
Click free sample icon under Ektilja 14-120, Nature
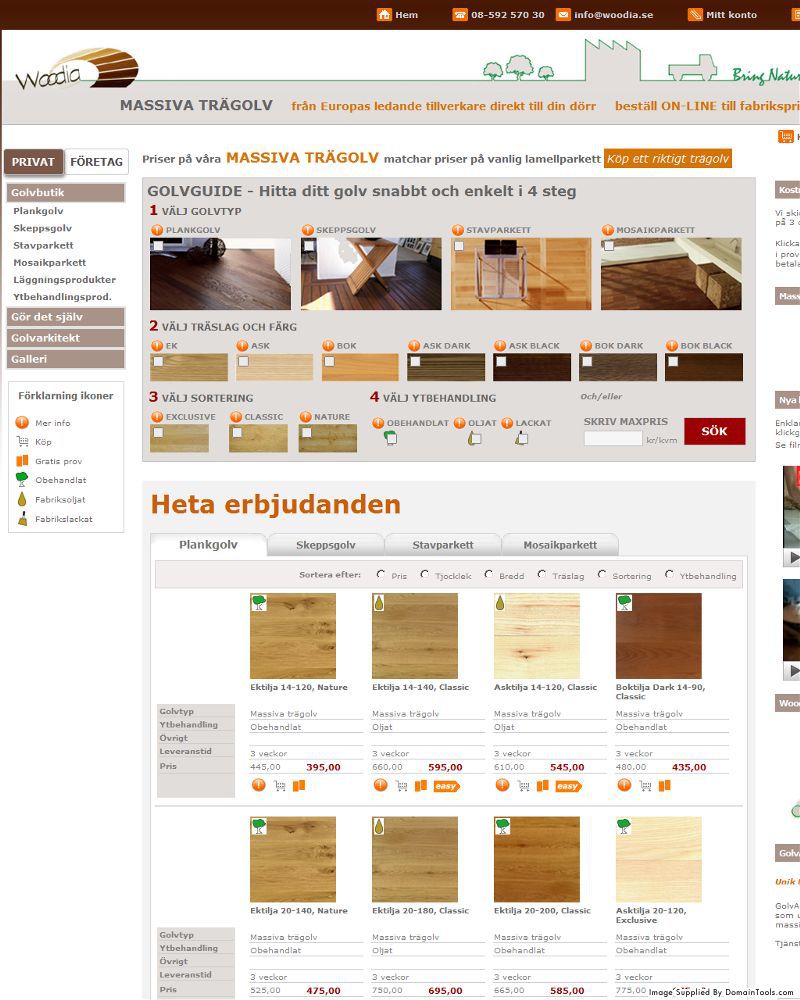299,786
